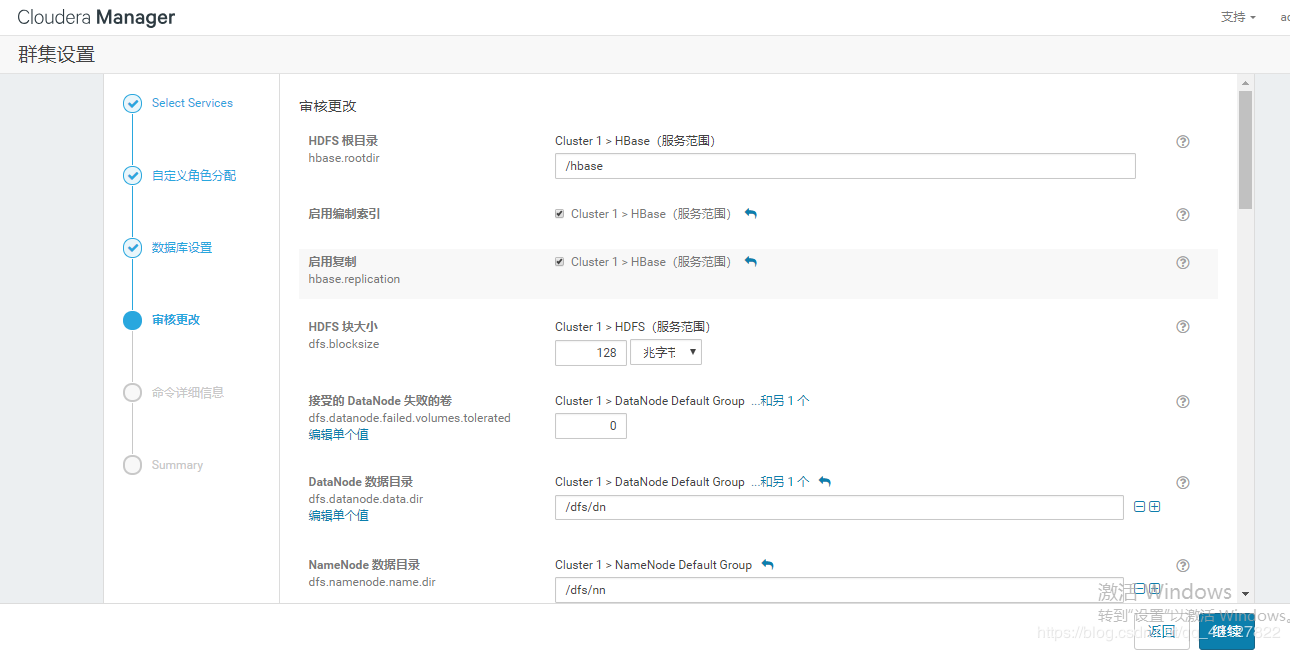Revert the hbase.replication setting to default
Viewport: 1290px width, 651px height.
(x=751, y=262)
